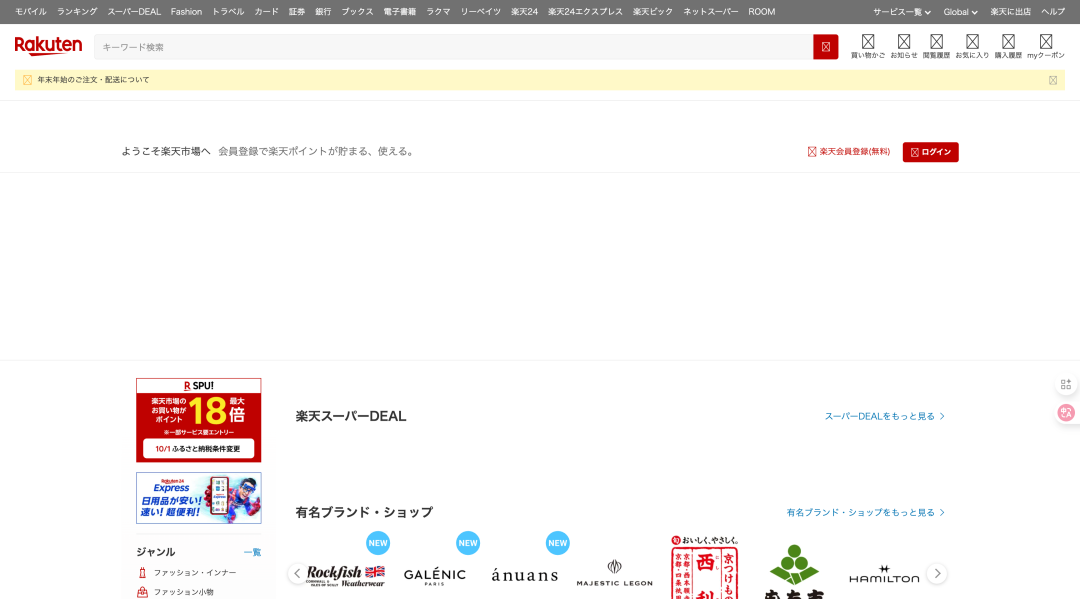Click the 楽天スーパーDEAL heading
Viewport: 1080px width, 599px height.
coord(351,417)
